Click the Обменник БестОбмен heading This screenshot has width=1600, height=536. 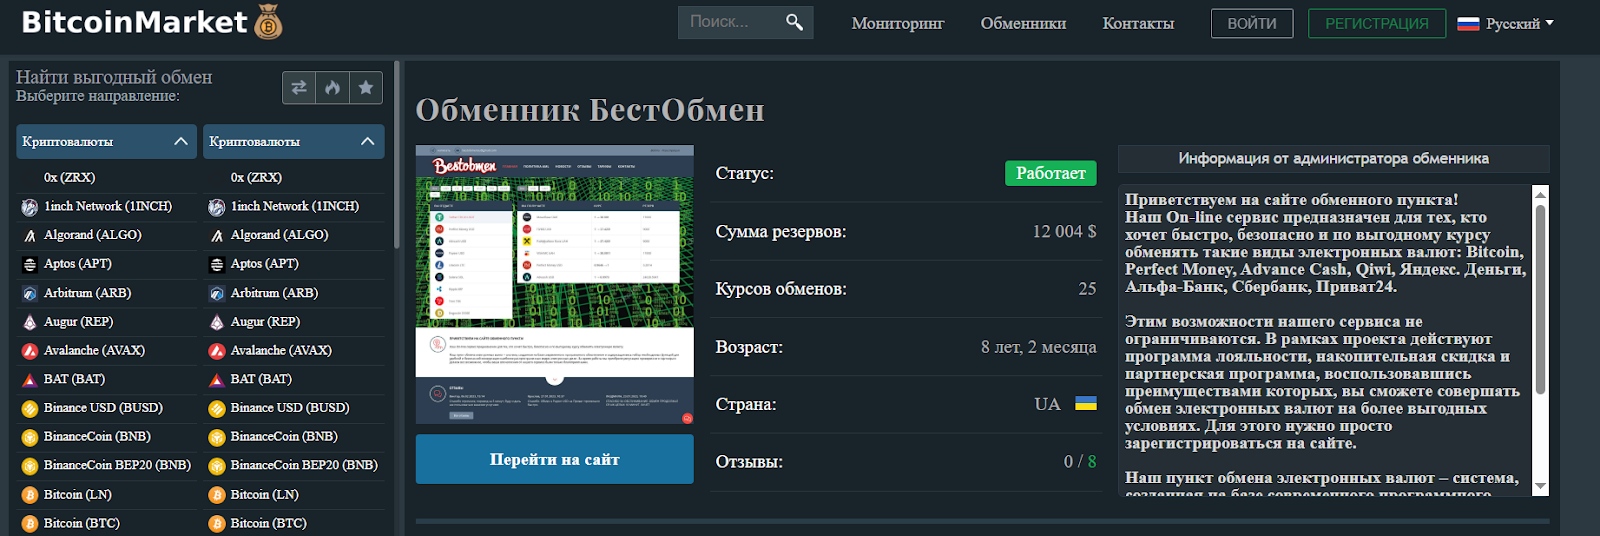590,110
